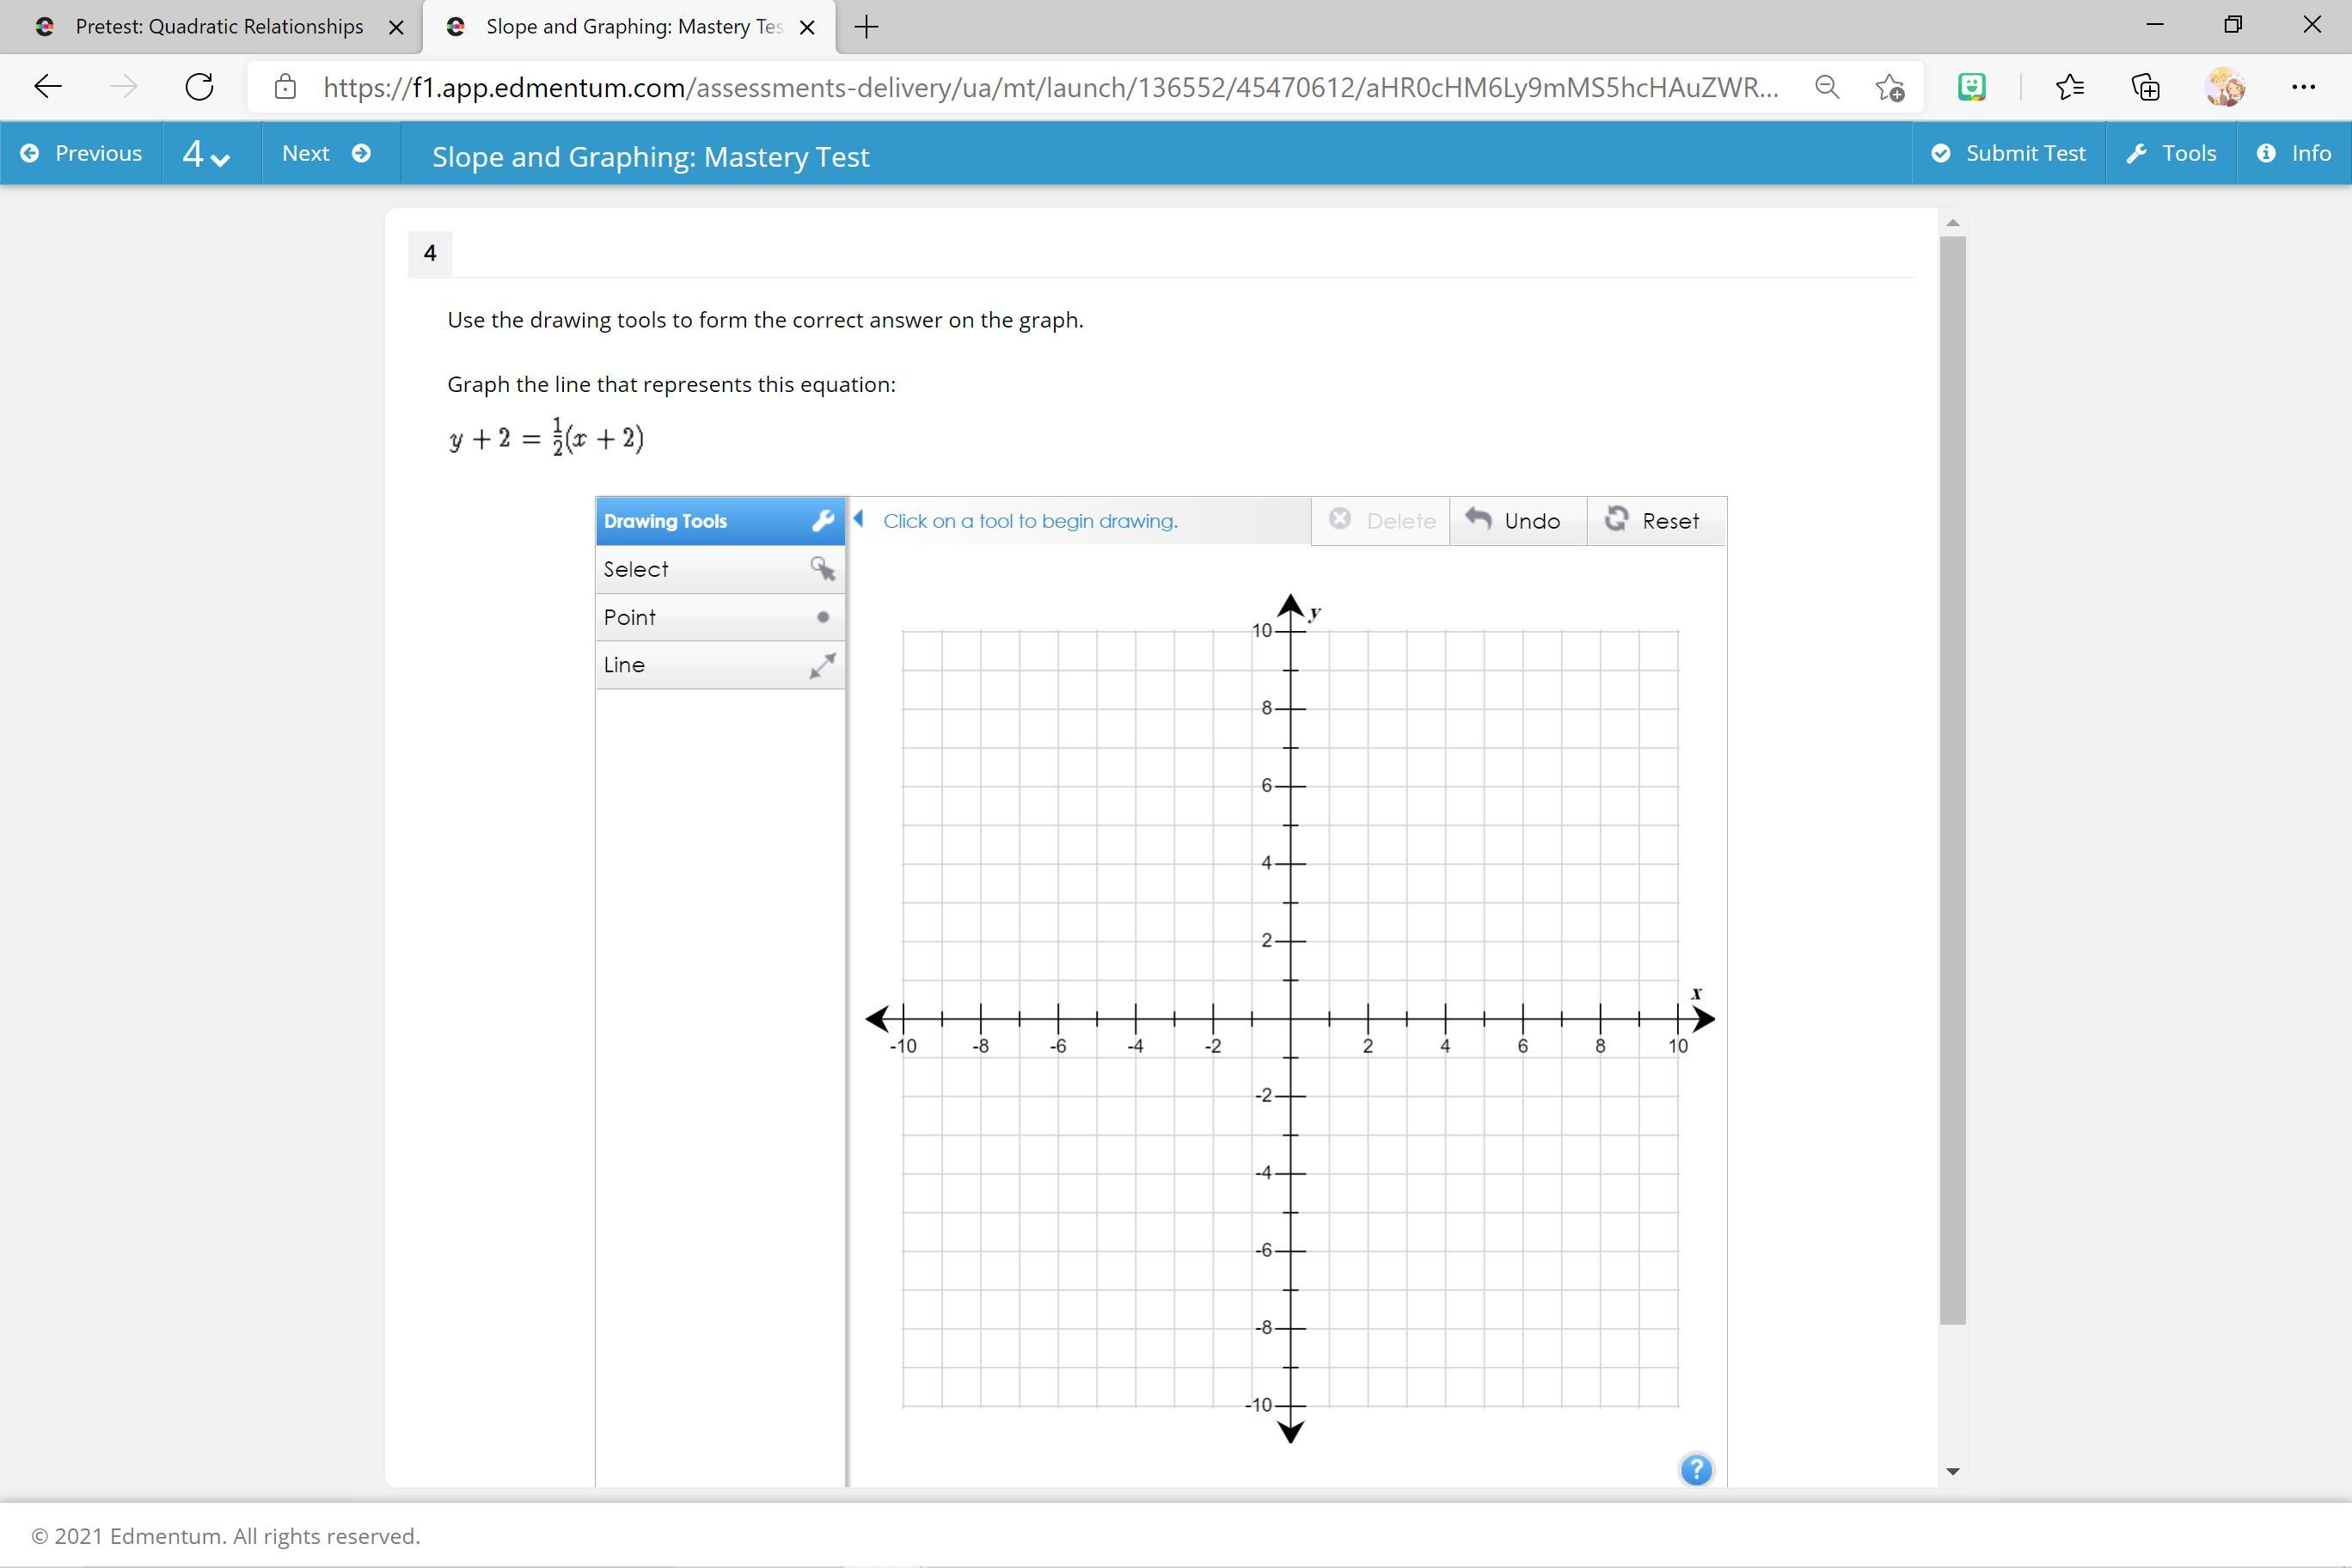This screenshot has width=2352, height=1568.
Task: Go to the Next question
Action: coord(327,153)
